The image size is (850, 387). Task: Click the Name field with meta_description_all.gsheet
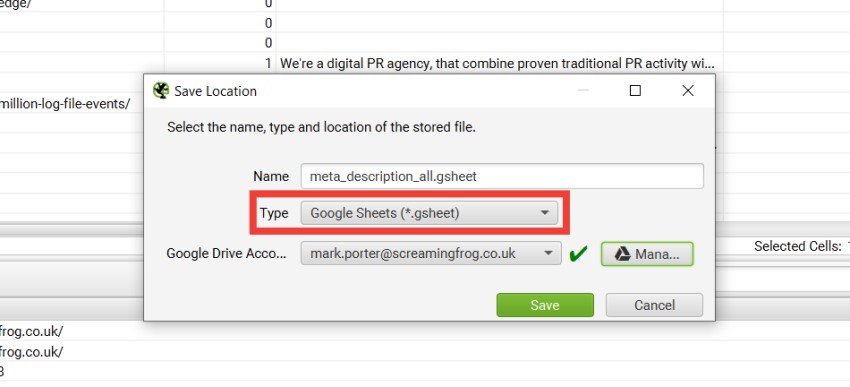coord(502,176)
